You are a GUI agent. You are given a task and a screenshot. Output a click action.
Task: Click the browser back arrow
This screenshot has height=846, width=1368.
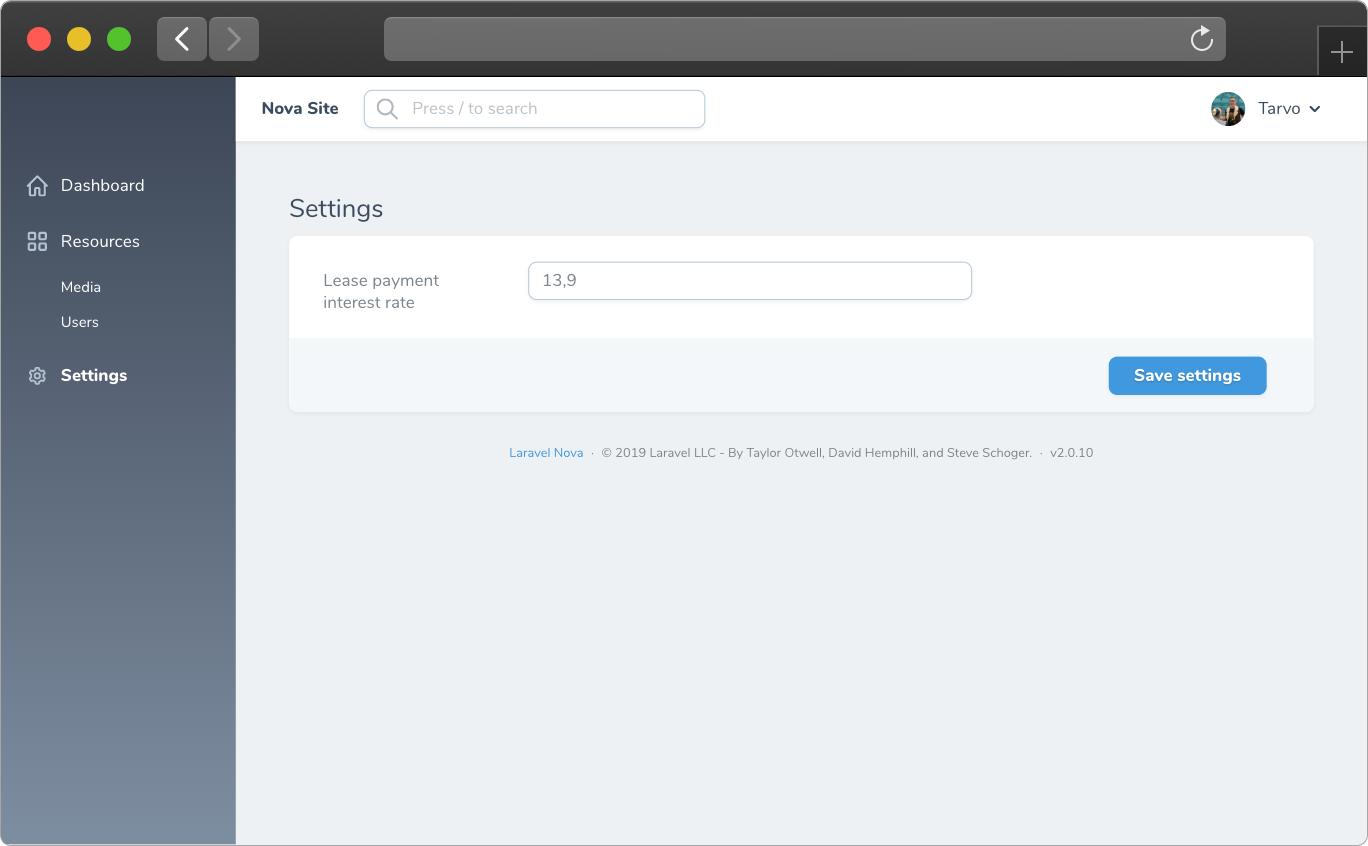[x=181, y=38]
